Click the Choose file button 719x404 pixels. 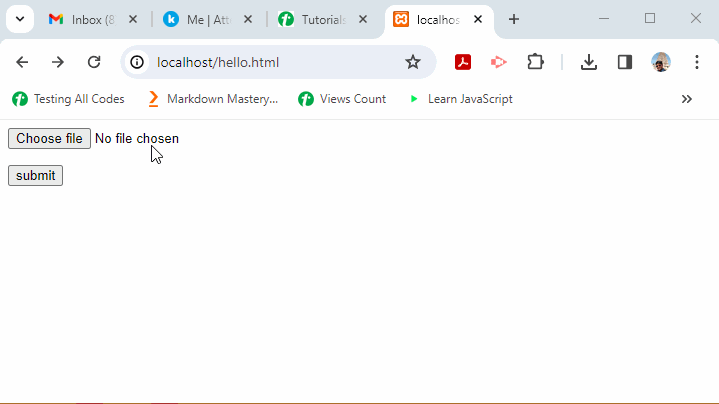[x=50, y=138]
